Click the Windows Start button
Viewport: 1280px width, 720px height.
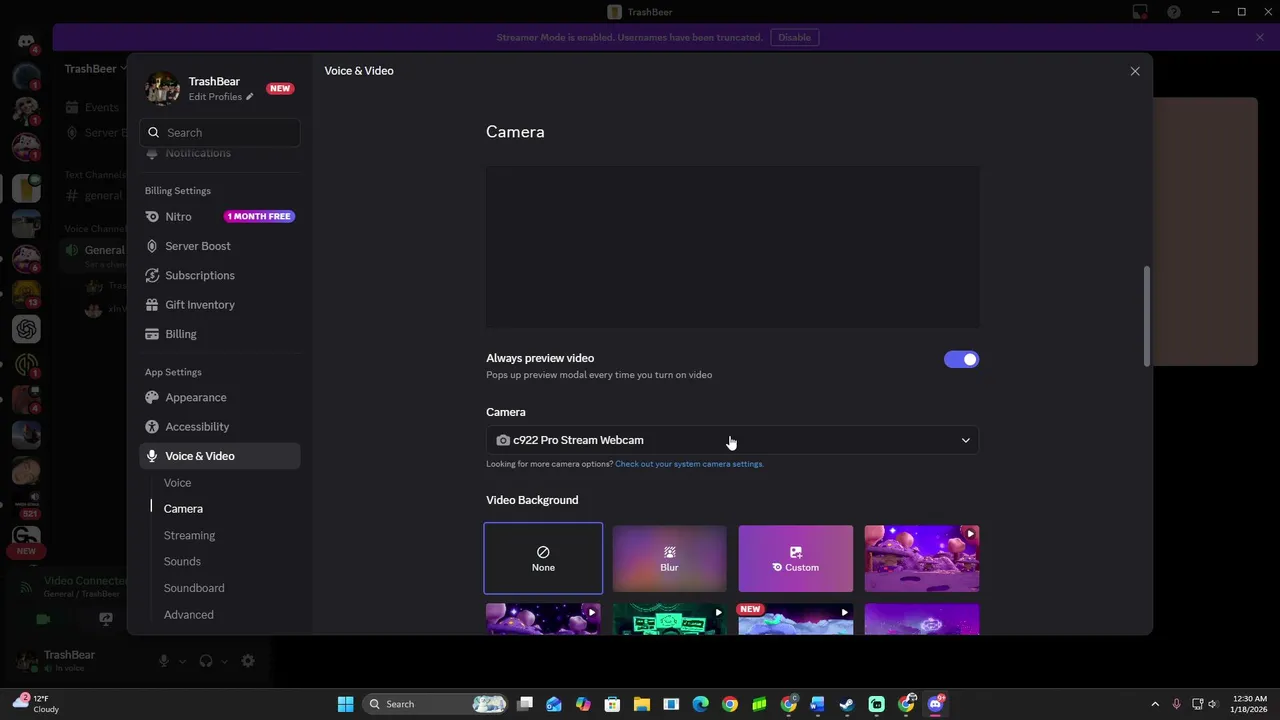pyautogui.click(x=345, y=704)
